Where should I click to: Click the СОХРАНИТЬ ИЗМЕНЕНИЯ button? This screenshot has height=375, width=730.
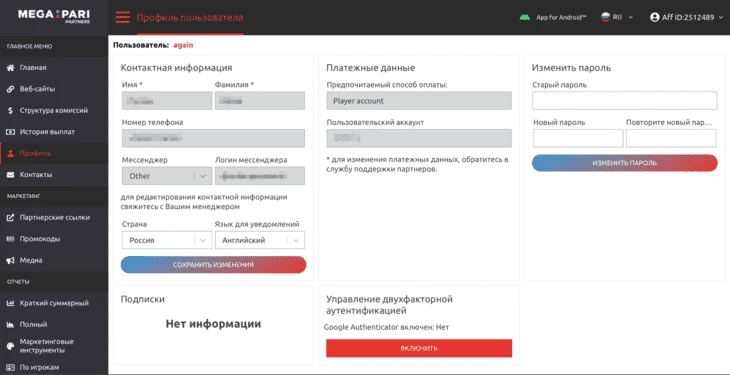pos(213,265)
